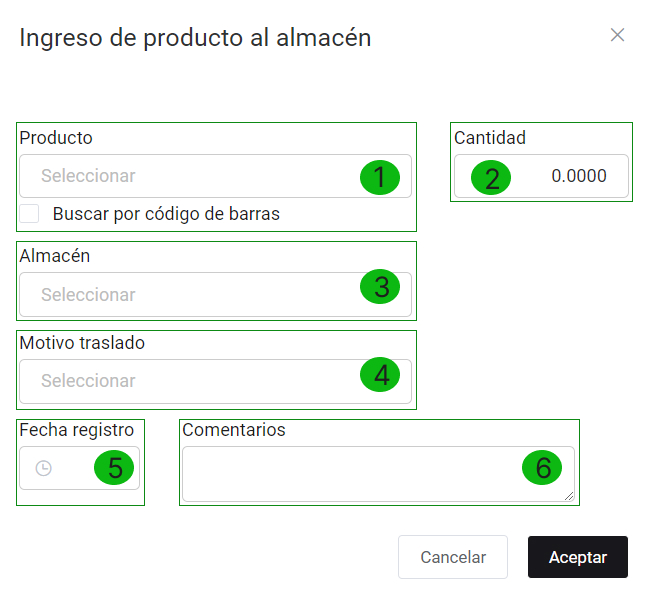
Task: Click the 'Ingreso de producto al almacén' title
Action: pos(195,38)
